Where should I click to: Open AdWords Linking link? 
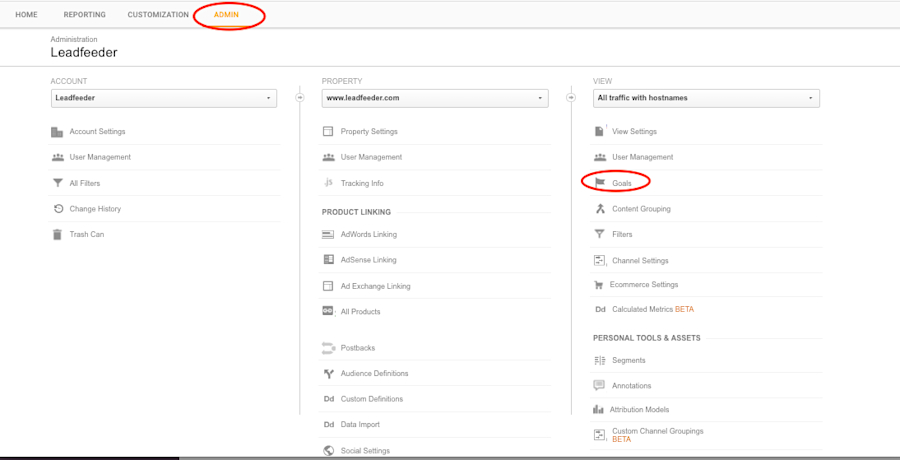point(368,234)
